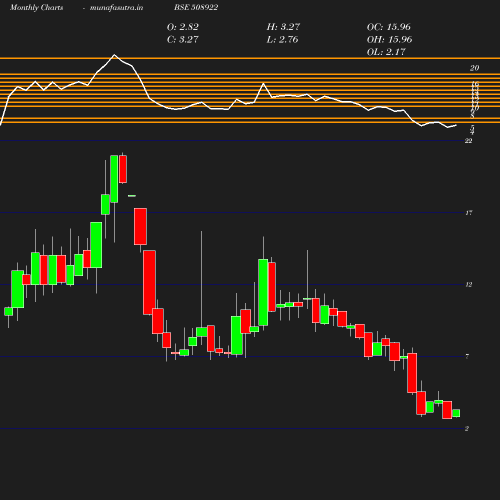Click the "Monthly Charts" title text

(x=37, y=8)
